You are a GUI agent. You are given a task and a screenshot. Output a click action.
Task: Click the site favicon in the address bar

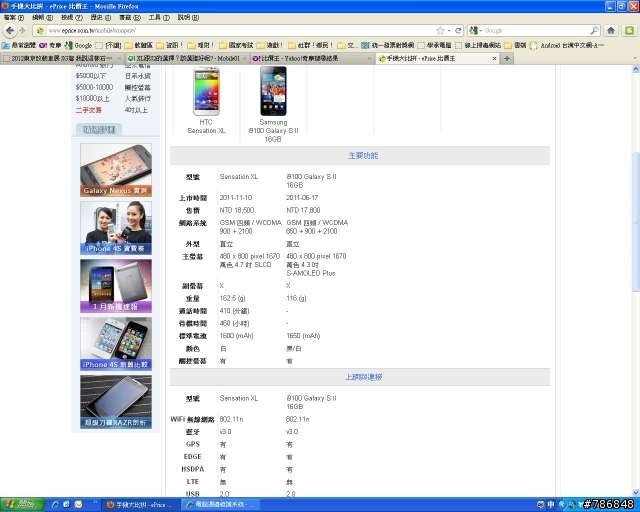pos(40,31)
